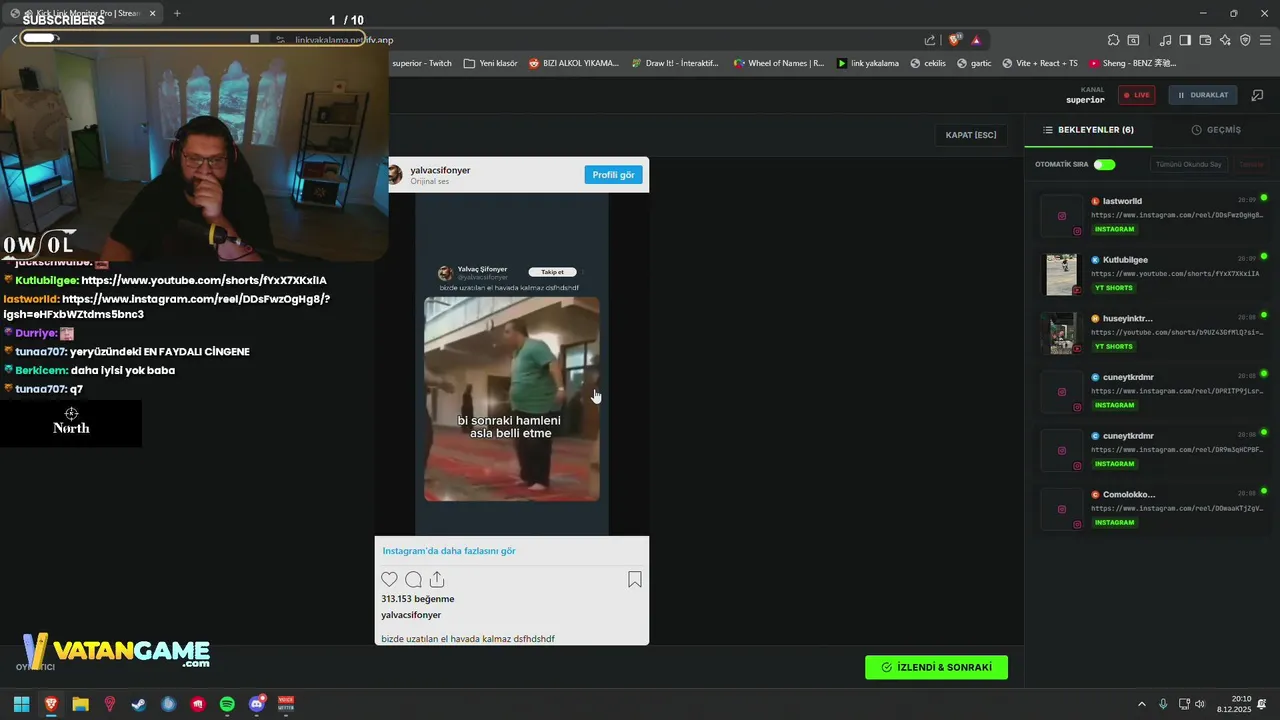
Task: Click the Brave Rewards triangle icon
Action: pyautogui.click(x=976, y=40)
